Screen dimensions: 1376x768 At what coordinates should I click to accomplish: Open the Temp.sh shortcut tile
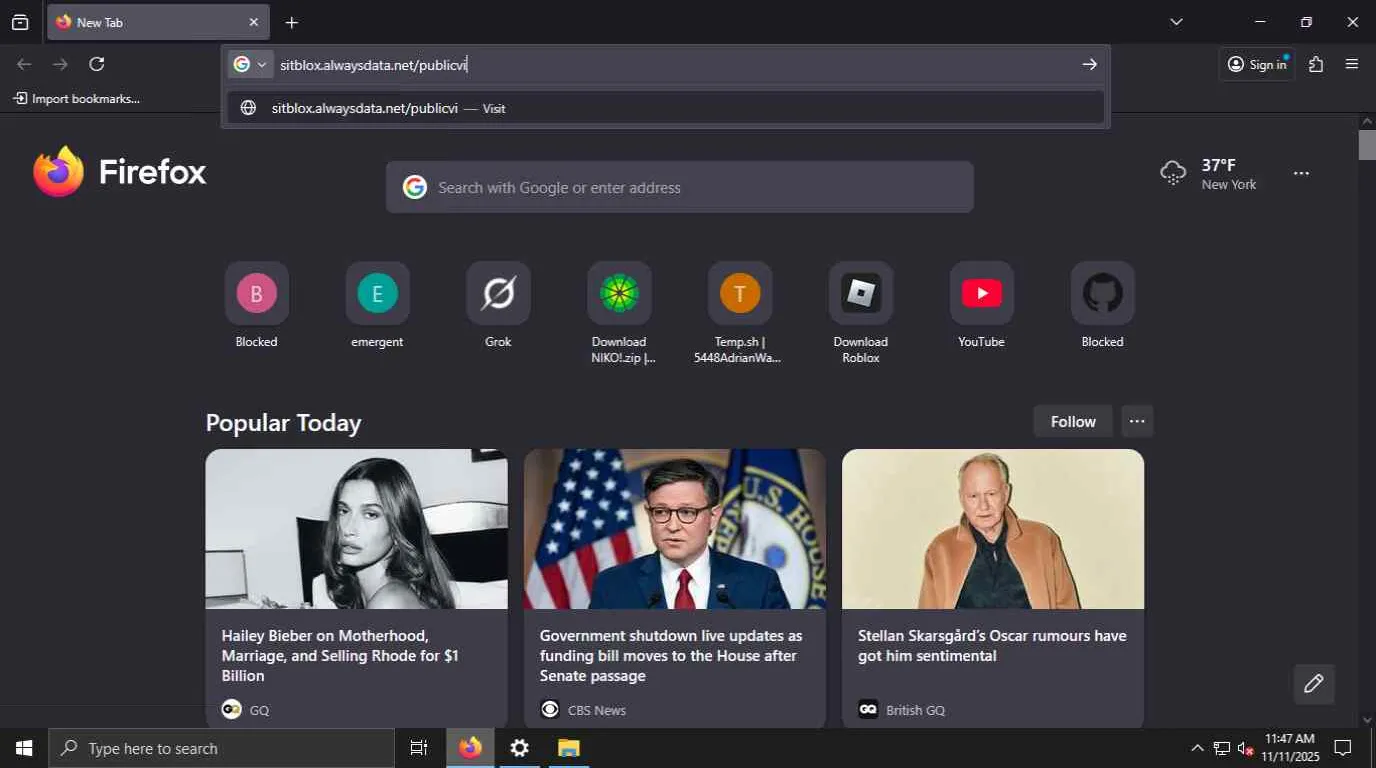coord(740,293)
